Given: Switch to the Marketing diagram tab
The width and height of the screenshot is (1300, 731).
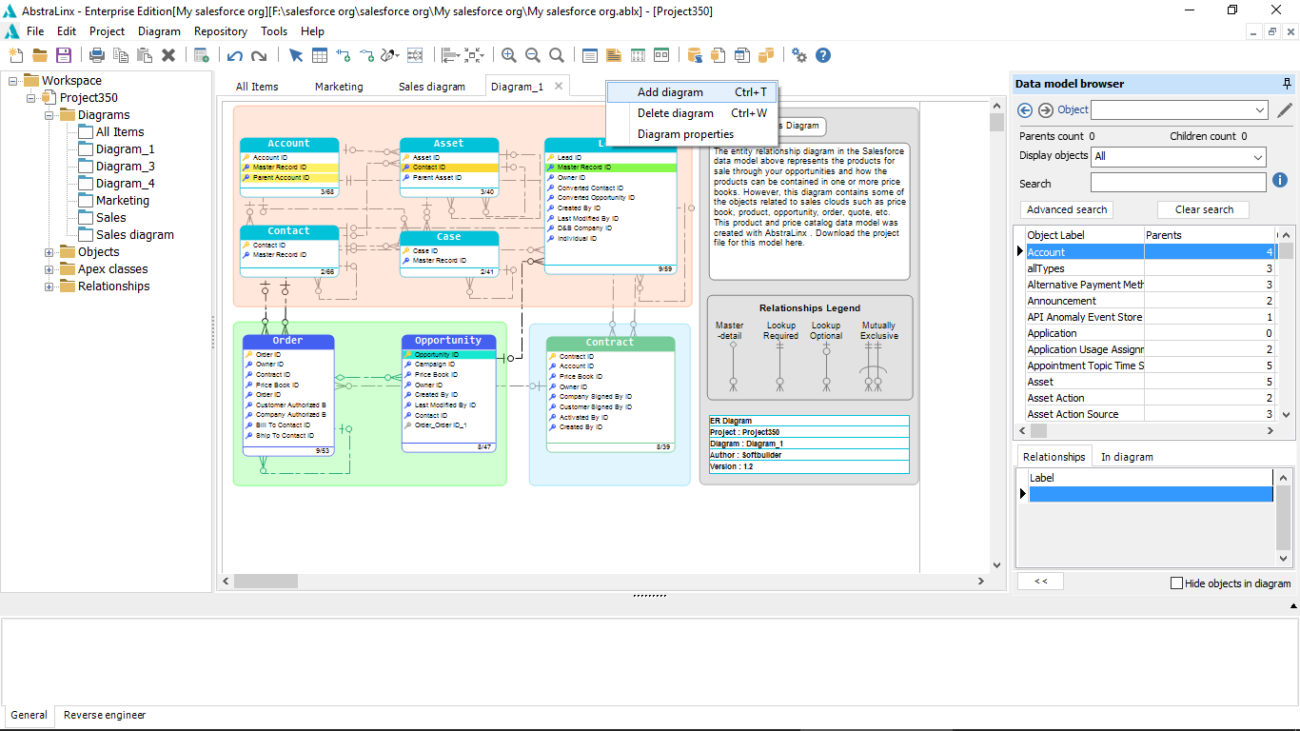Looking at the screenshot, I should [x=339, y=86].
